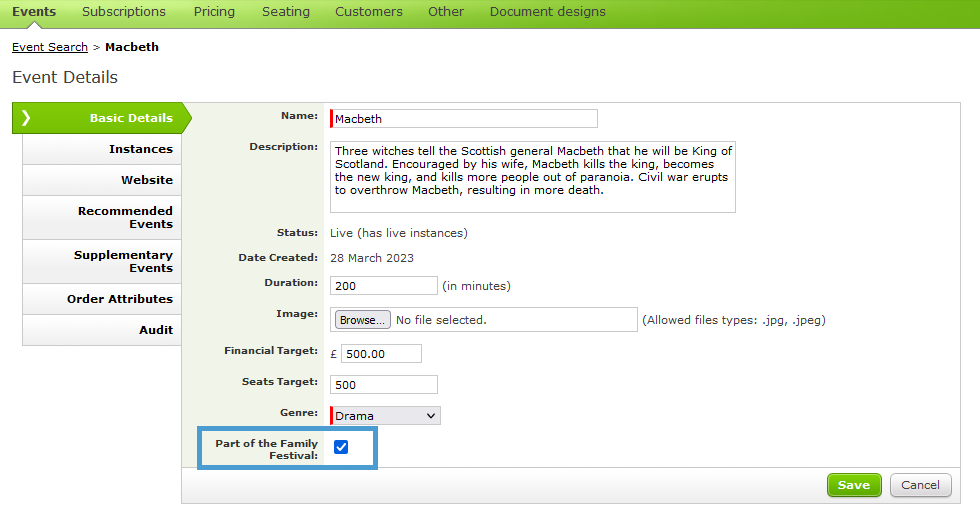Screen dimensions: 980x510
Task: Open the Genre dropdown showing Drama
Action: coord(385,416)
